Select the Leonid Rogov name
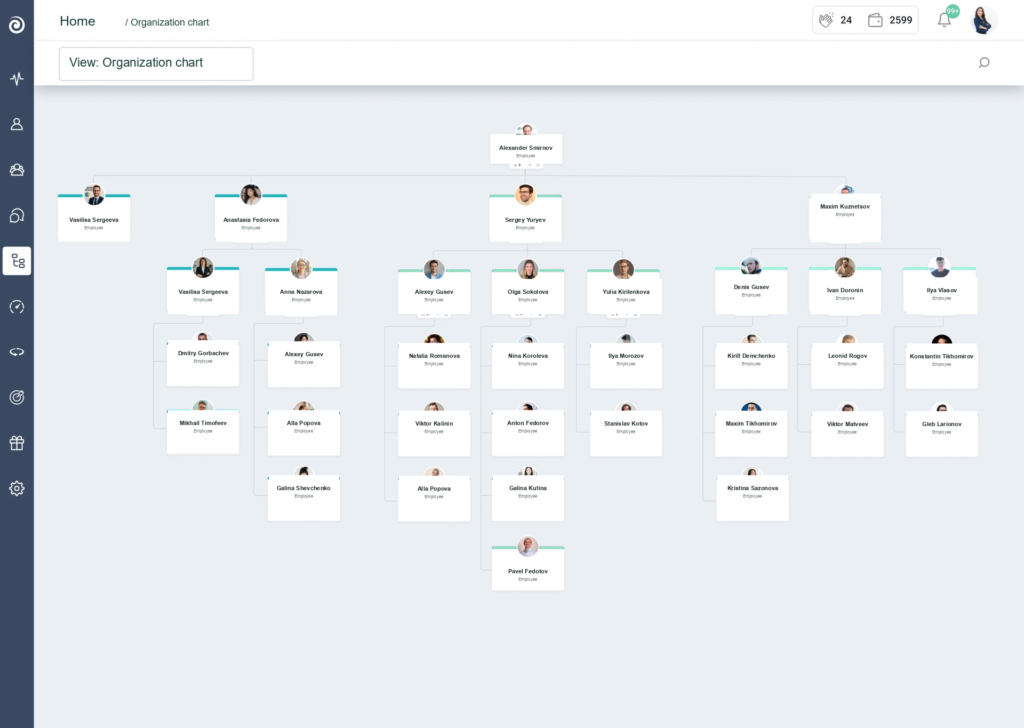 [x=847, y=356]
